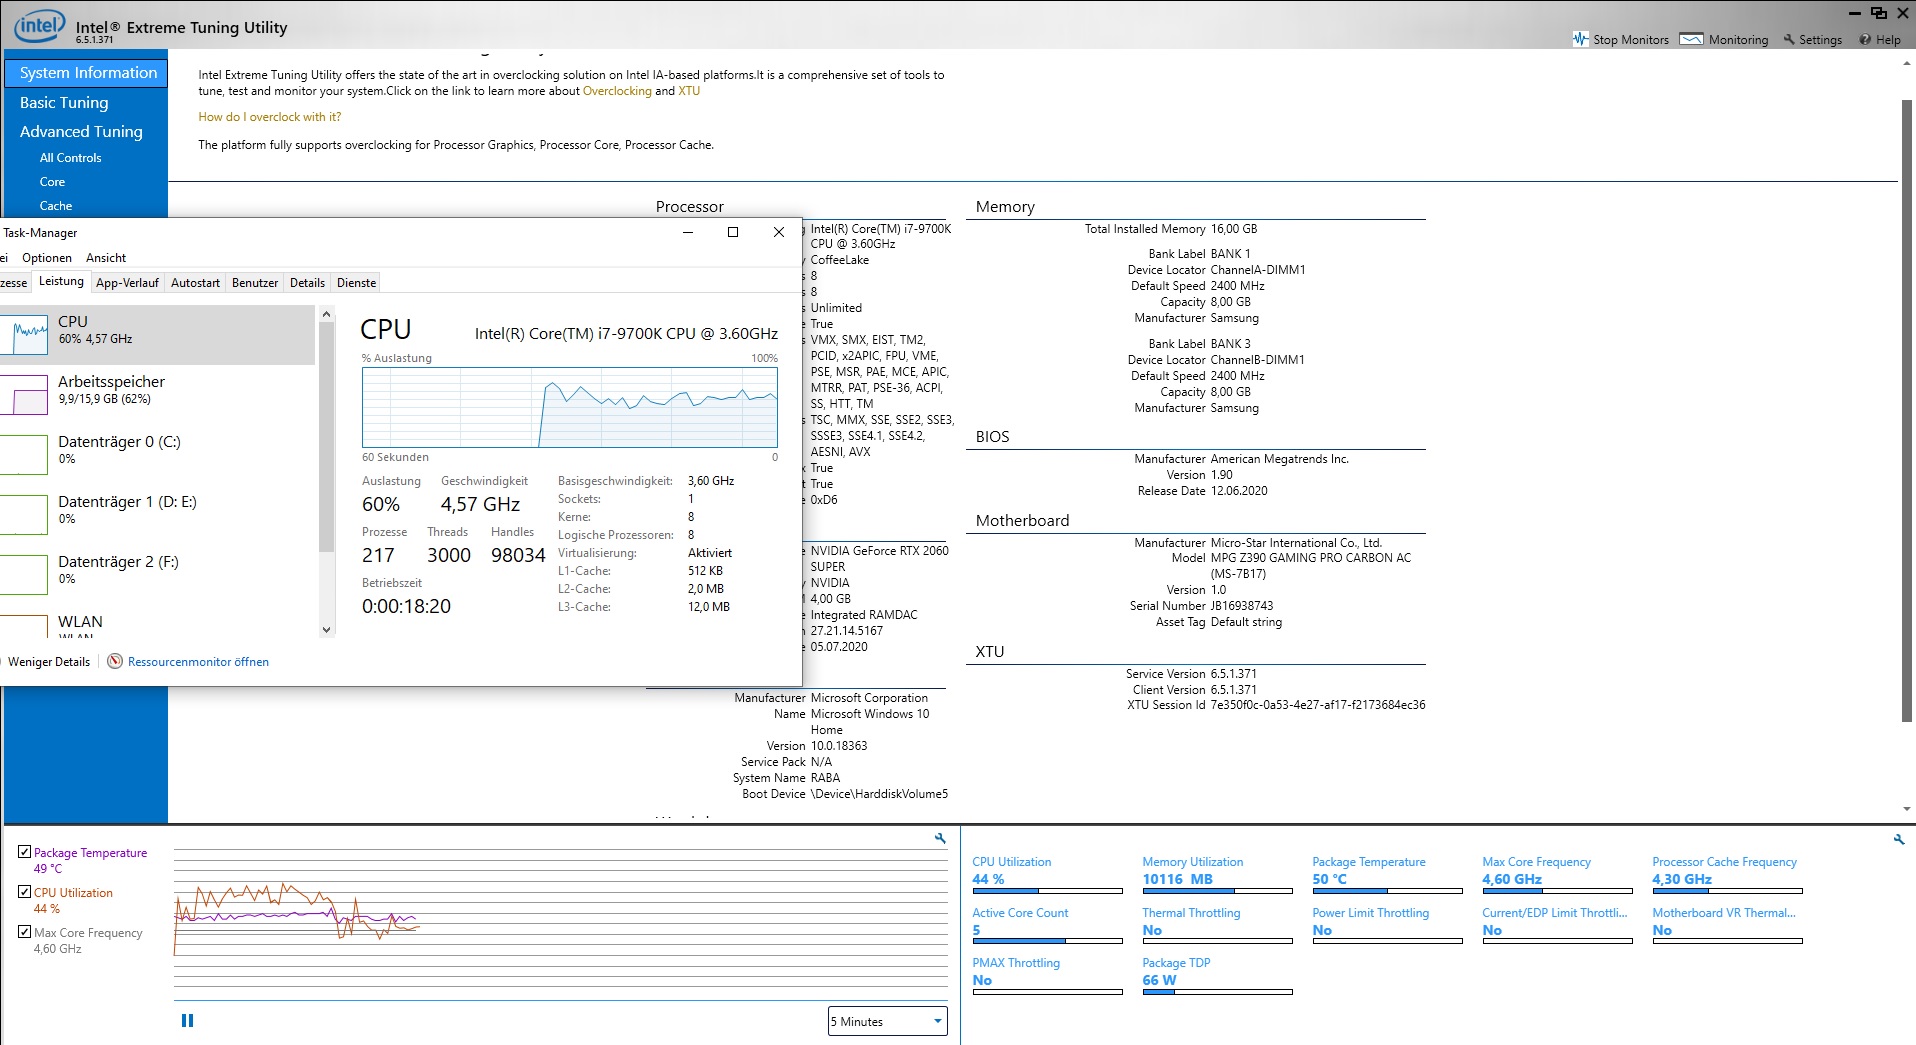
Task: Click the PMAX Throttling monitor tile
Action: point(1047,975)
